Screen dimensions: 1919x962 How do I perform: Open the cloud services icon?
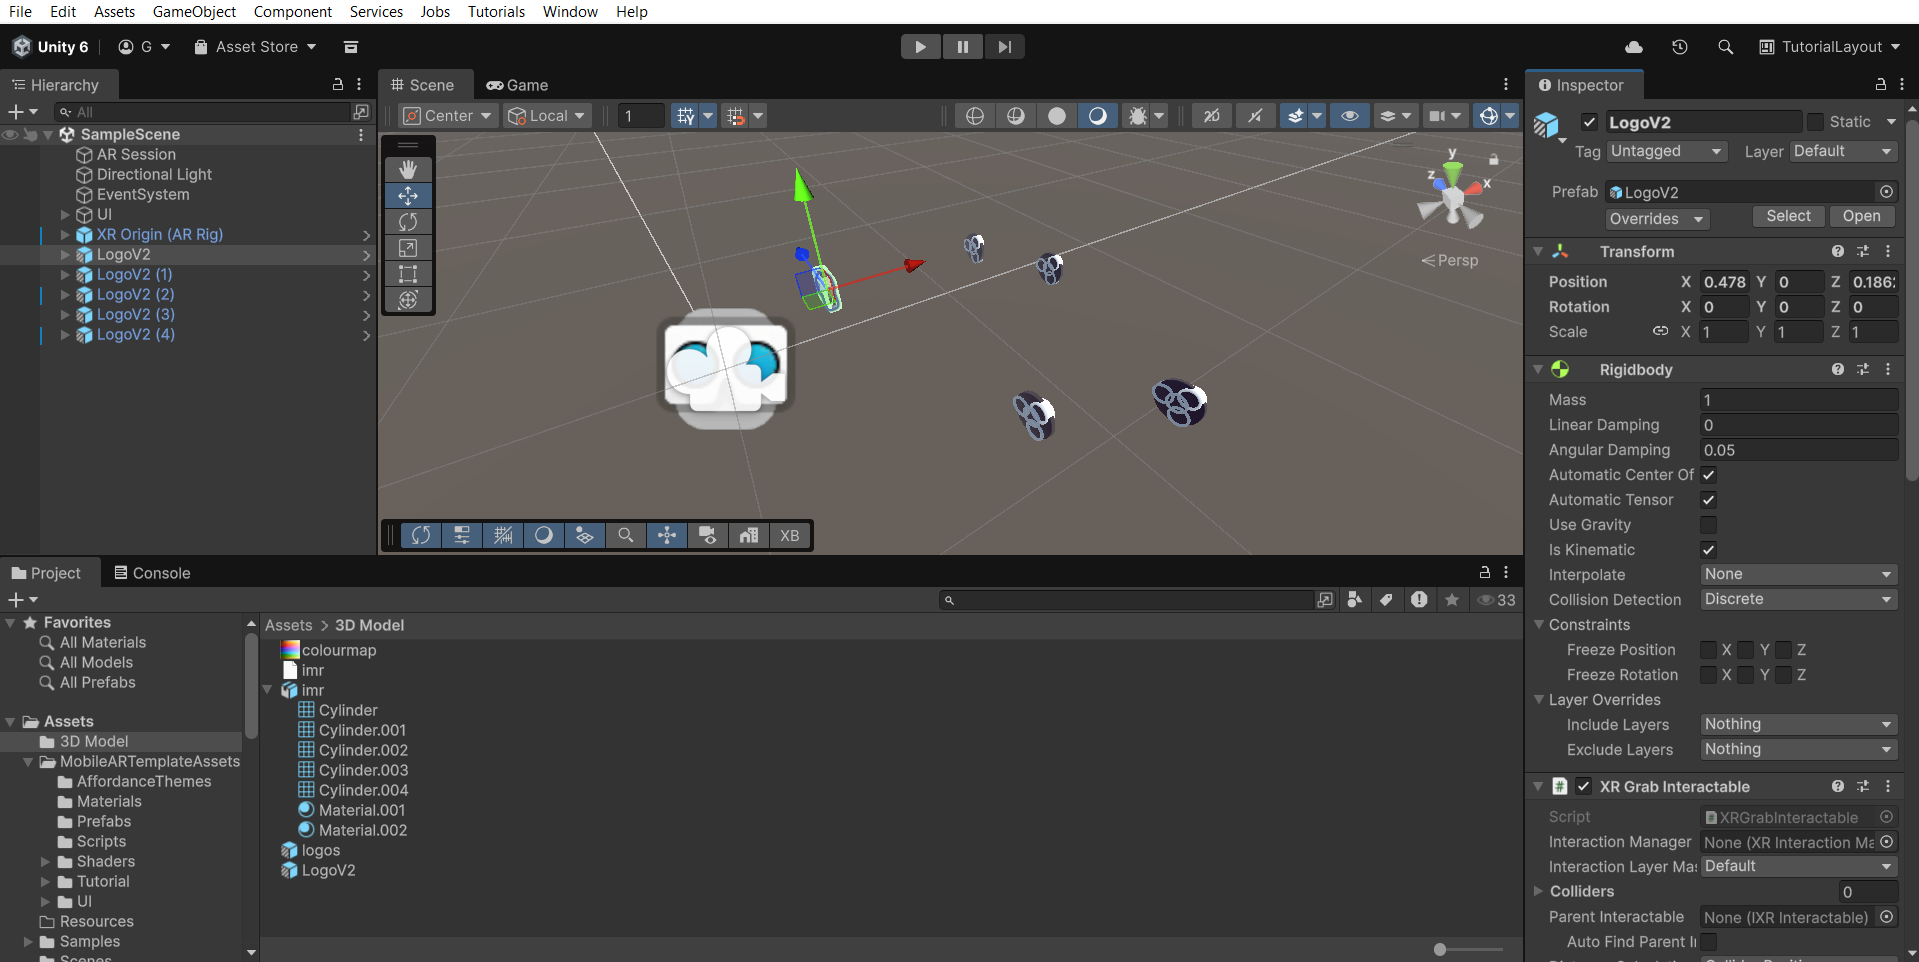(x=1634, y=47)
